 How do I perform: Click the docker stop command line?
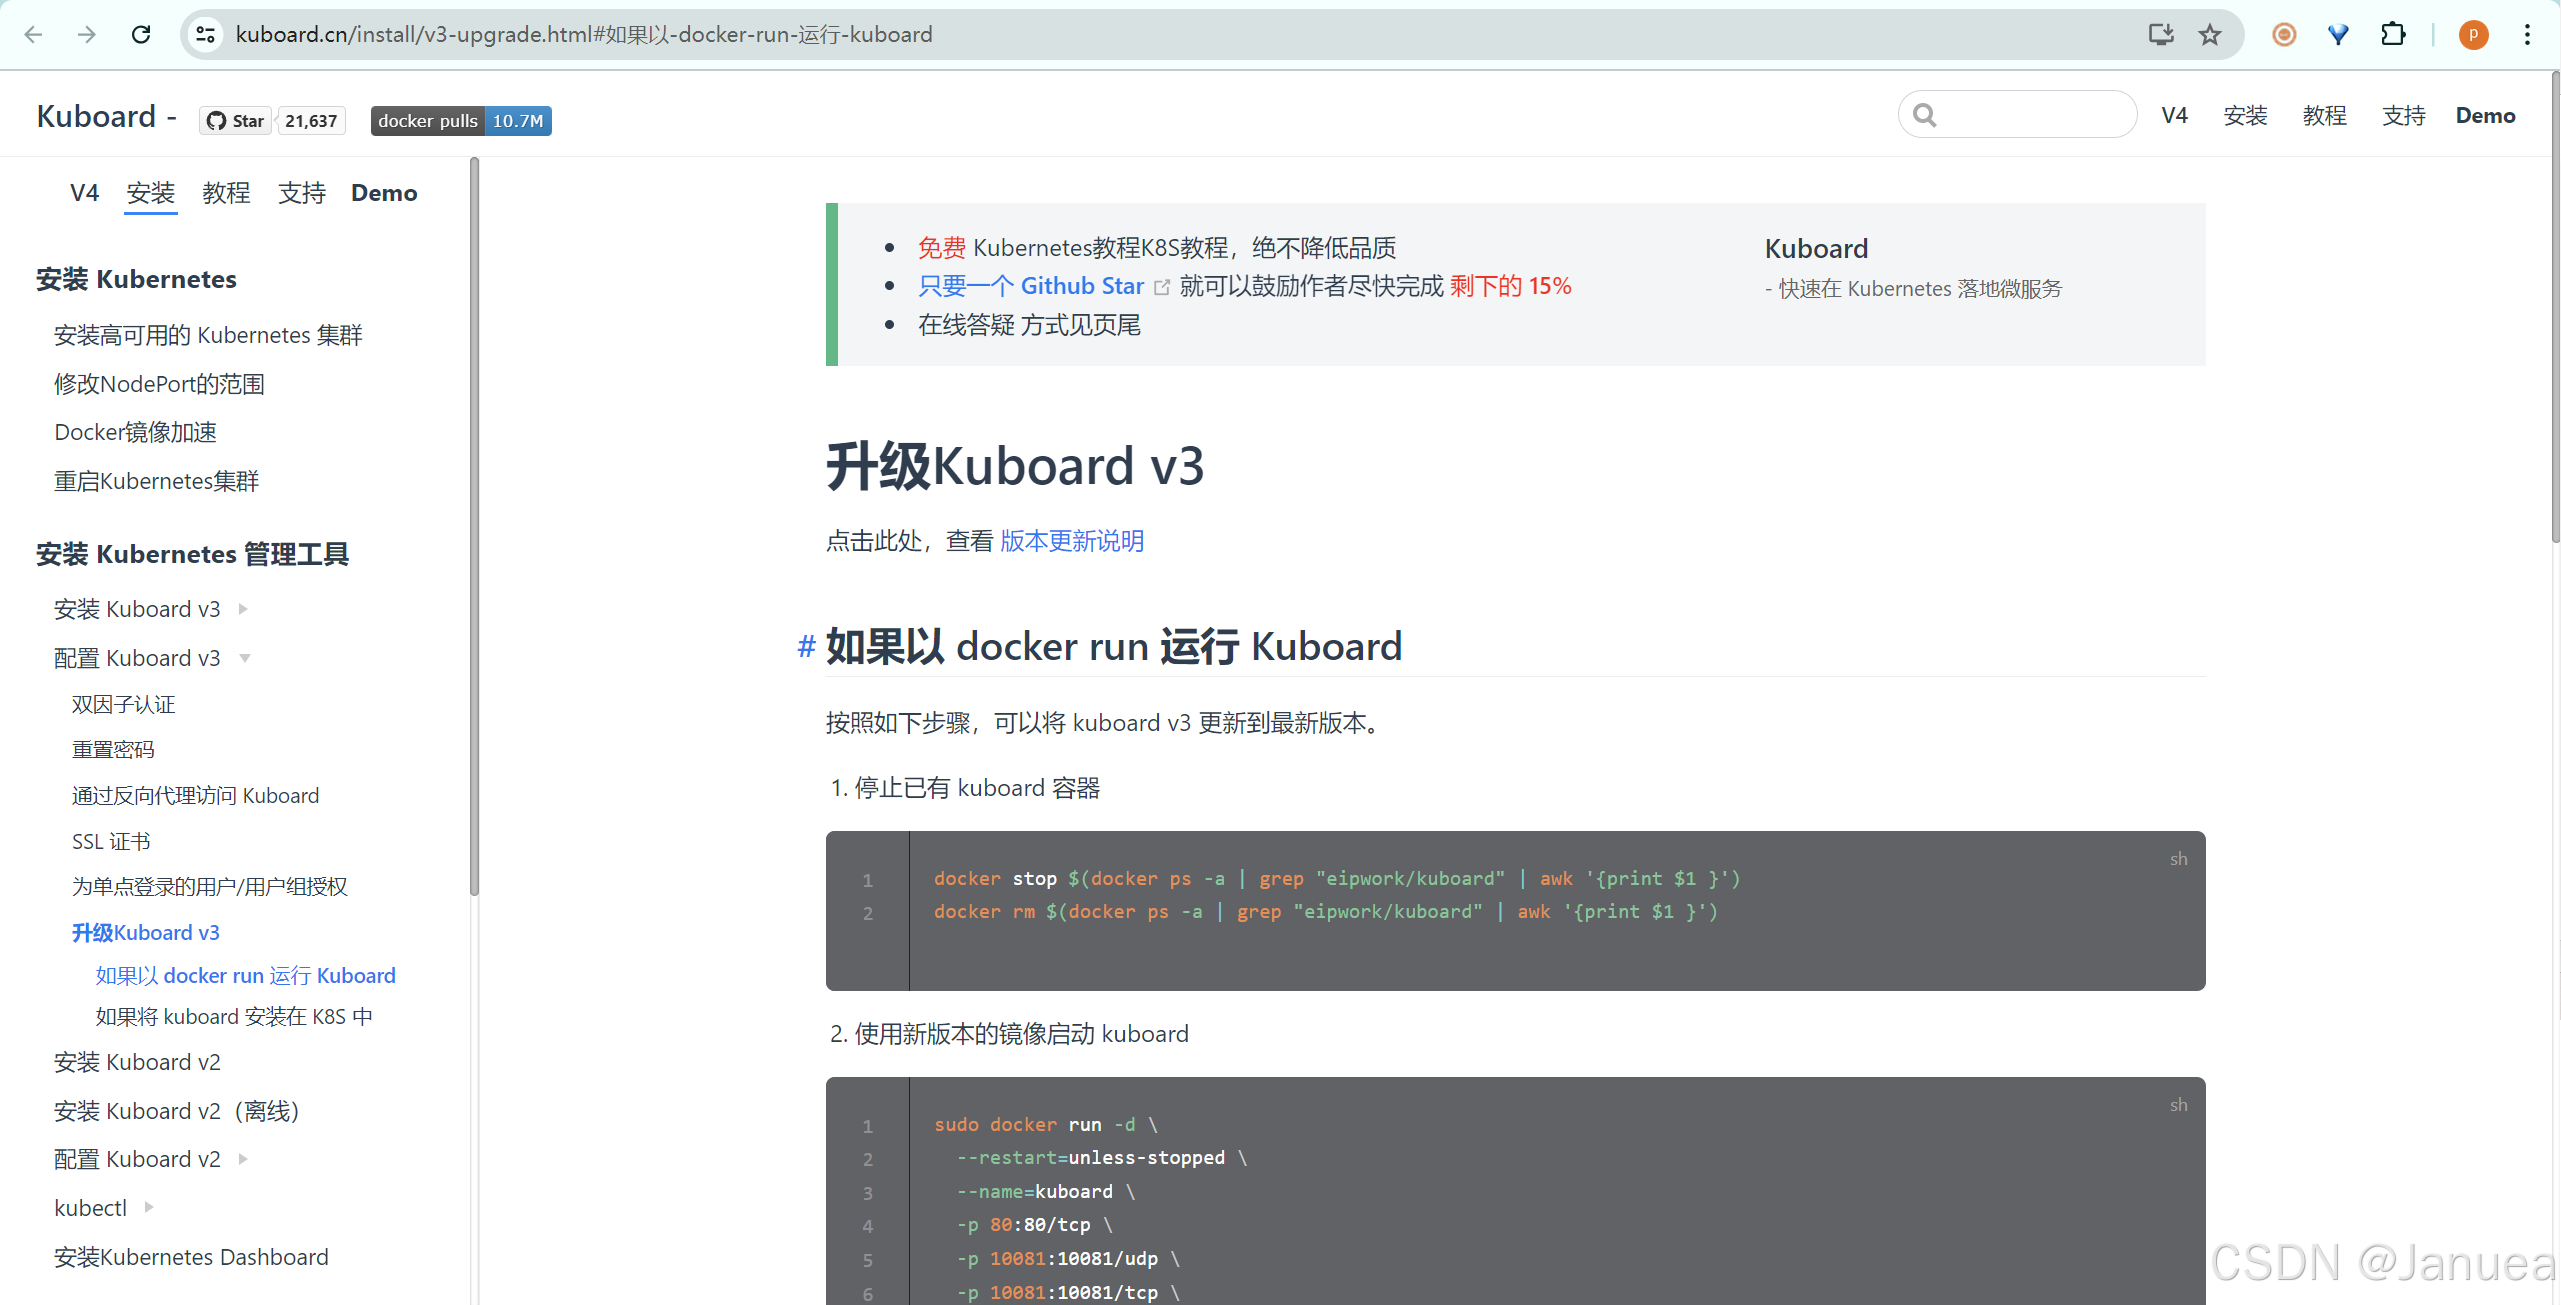click(1337, 879)
